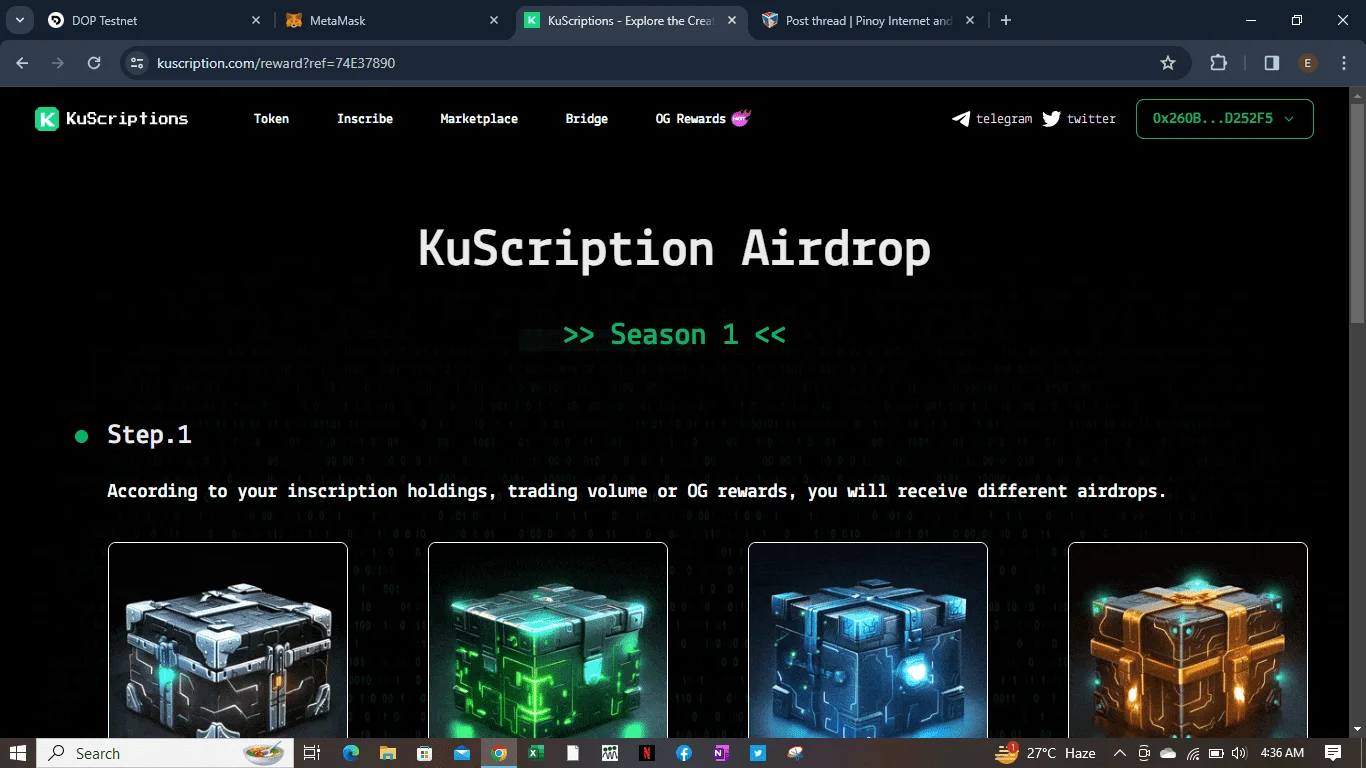Open the Windows notification center

(x=1333, y=753)
